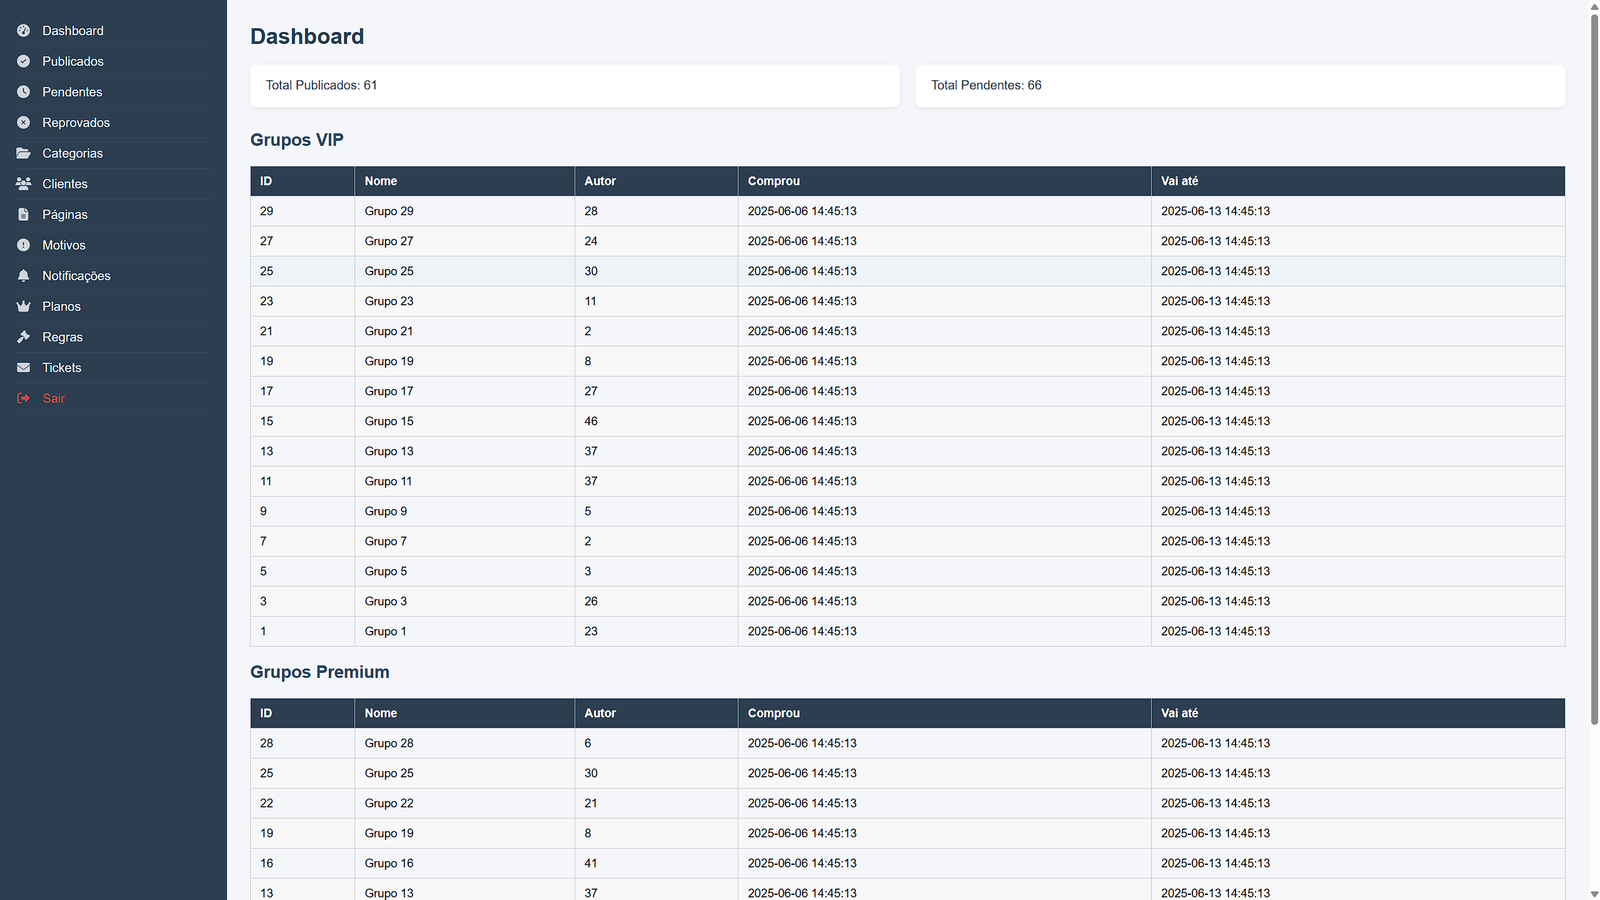Click the Comprou header in Grupos VIP table
This screenshot has height=900, width=1600.
[x=944, y=181]
